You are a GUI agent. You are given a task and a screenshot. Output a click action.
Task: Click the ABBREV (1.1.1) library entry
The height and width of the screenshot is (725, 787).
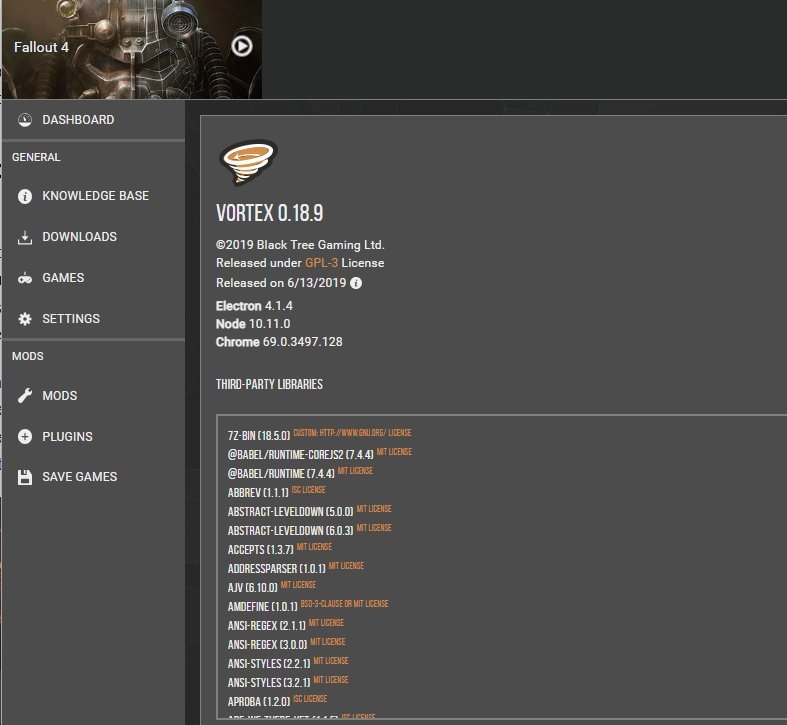pos(258,493)
